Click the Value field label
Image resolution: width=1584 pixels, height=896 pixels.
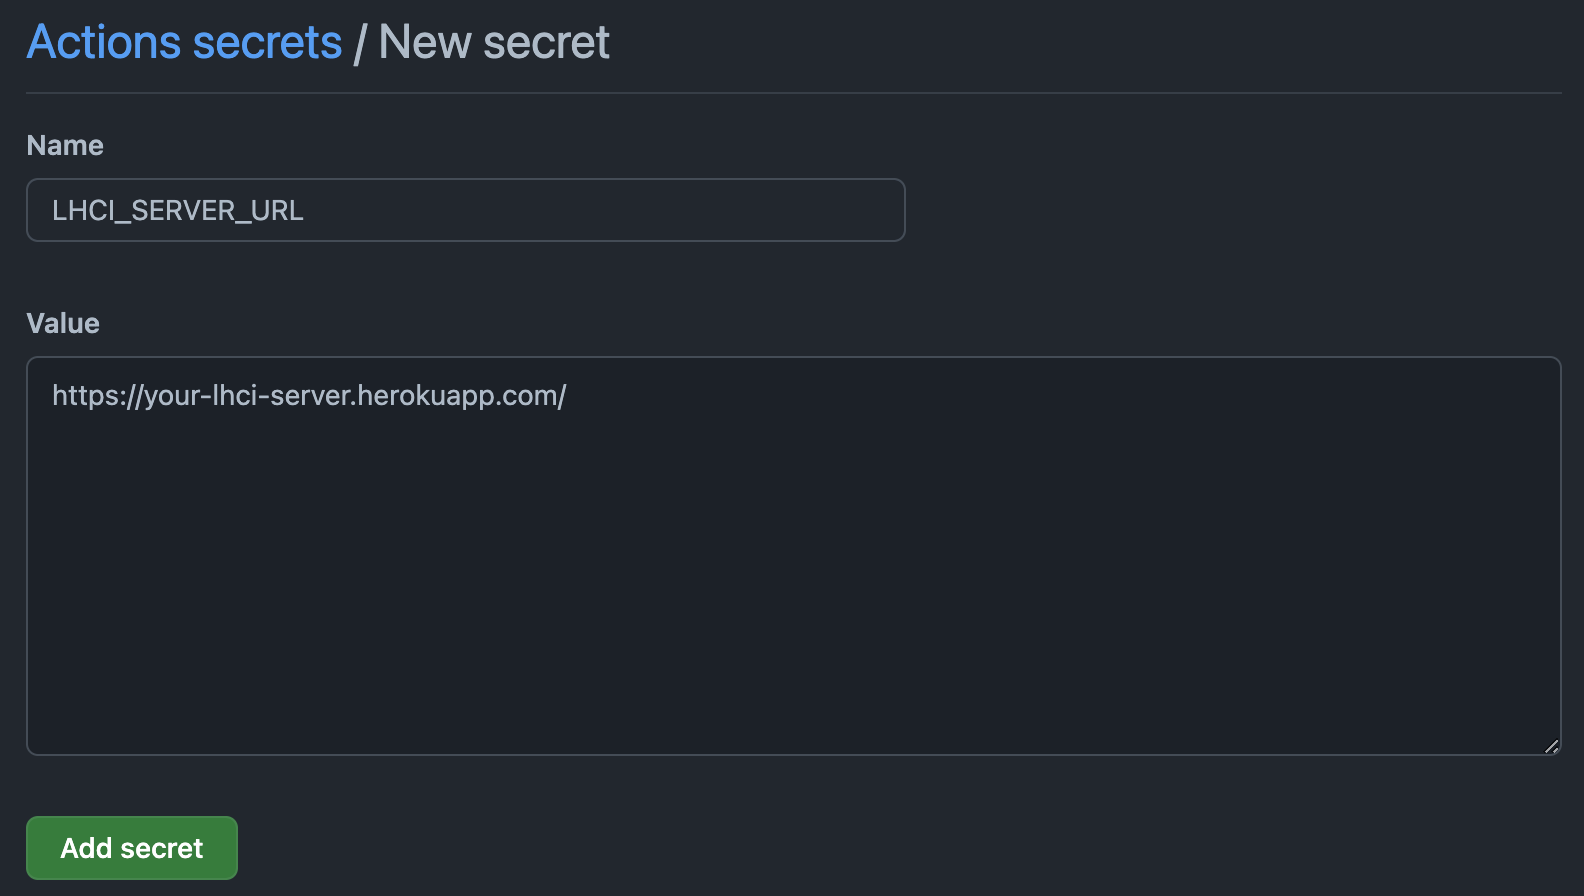[63, 324]
